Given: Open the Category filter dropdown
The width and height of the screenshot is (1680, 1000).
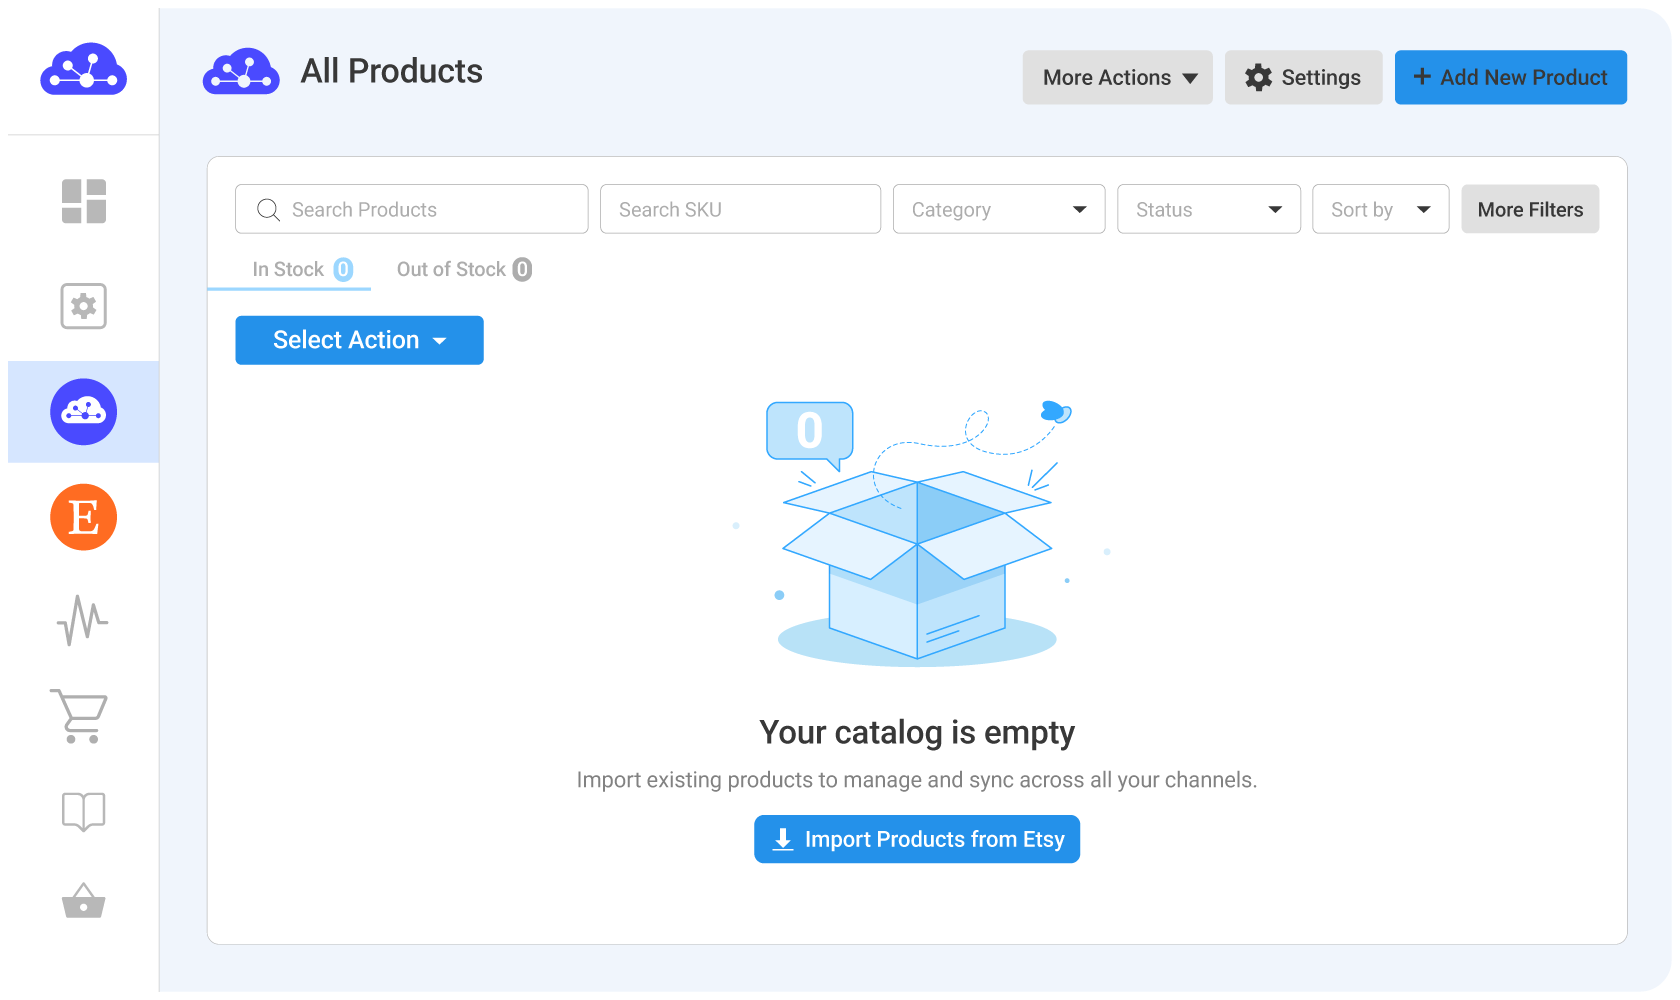Looking at the screenshot, I should coord(998,210).
